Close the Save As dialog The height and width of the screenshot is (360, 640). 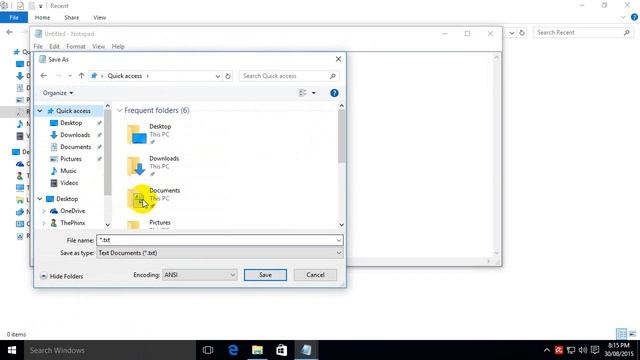(338, 59)
